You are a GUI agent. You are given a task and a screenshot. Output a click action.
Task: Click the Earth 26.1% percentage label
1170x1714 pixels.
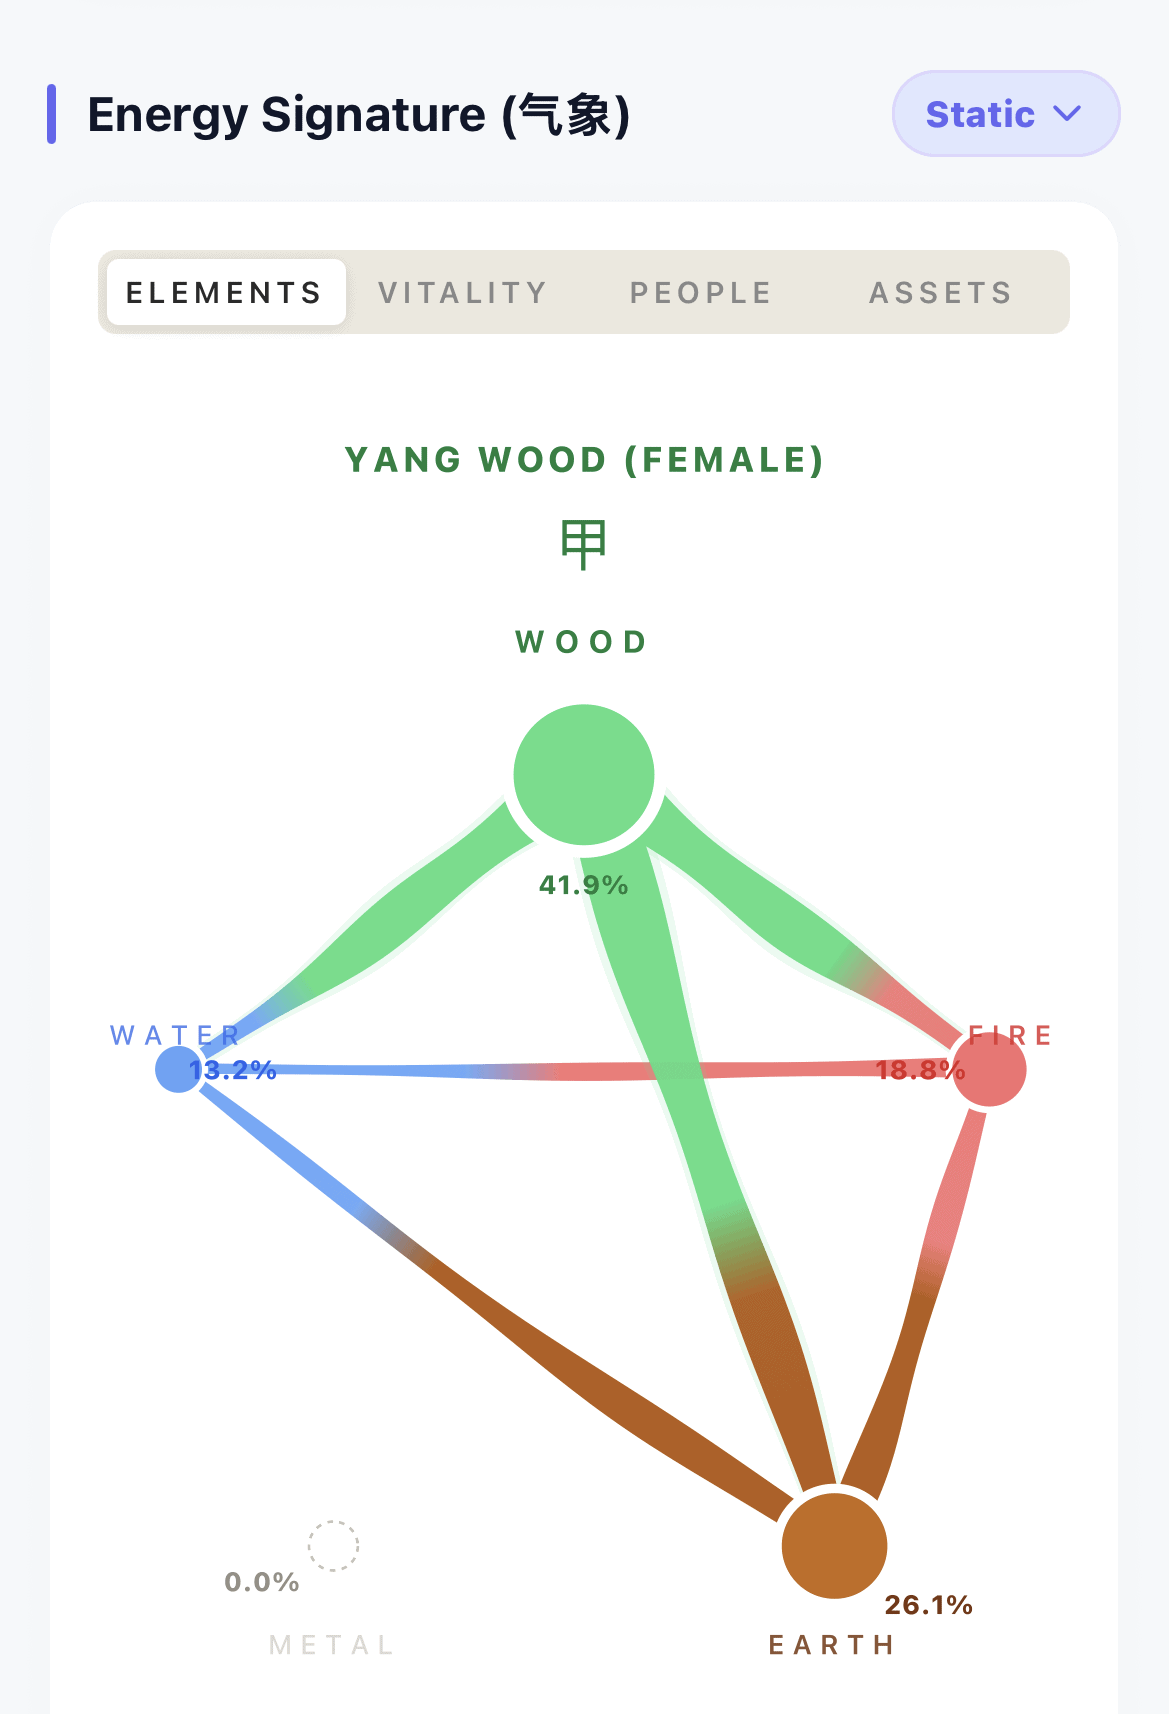pyautogui.click(x=929, y=1605)
